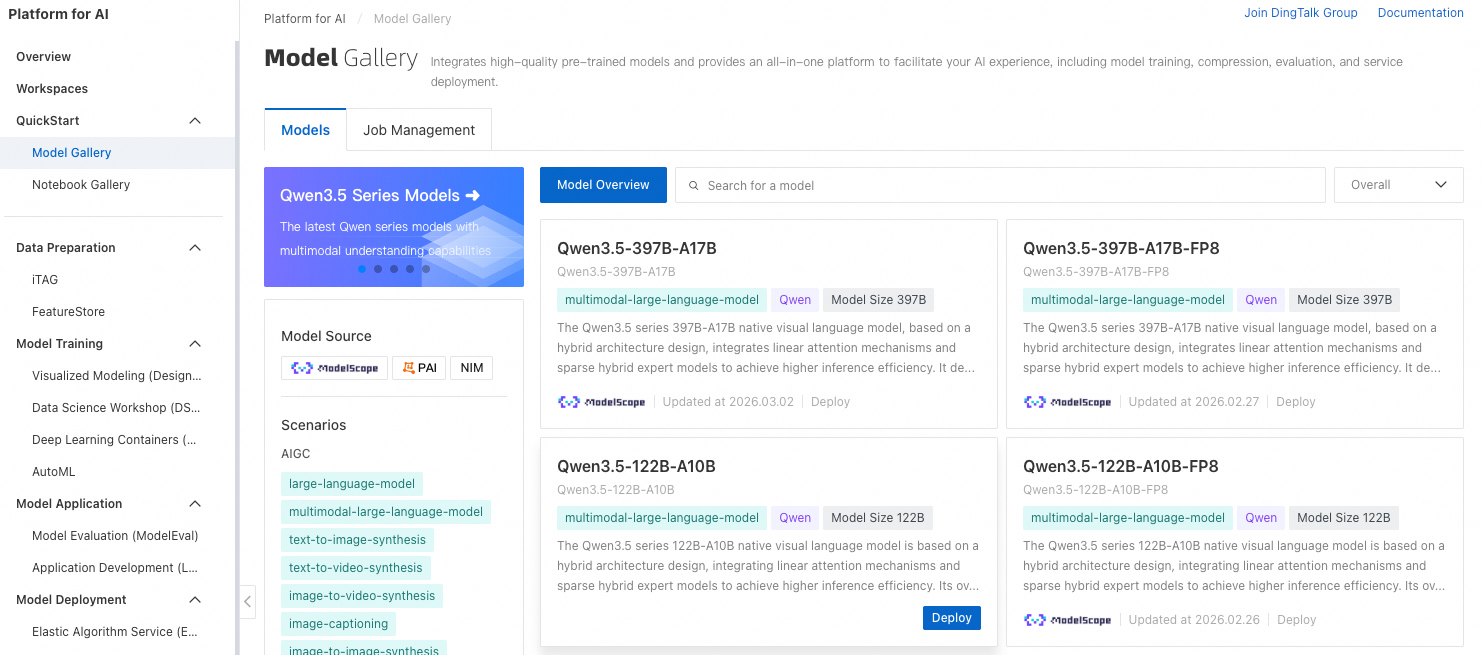Viewport: 1481px width, 655px height.
Task: Open Data Science Workshop in sidebar
Action: [117, 408]
